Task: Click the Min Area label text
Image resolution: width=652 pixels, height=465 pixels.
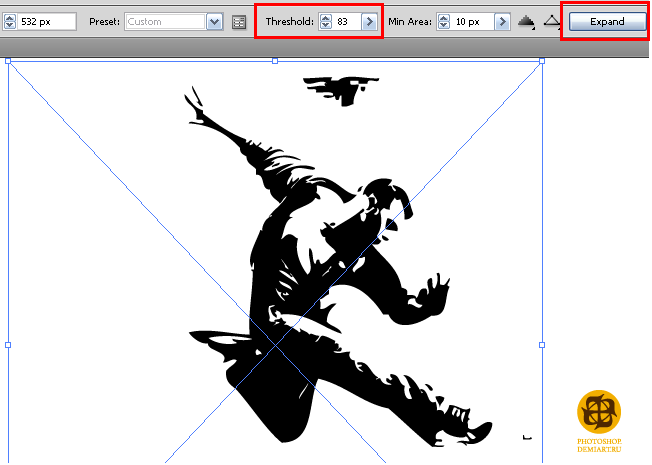Action: point(410,22)
